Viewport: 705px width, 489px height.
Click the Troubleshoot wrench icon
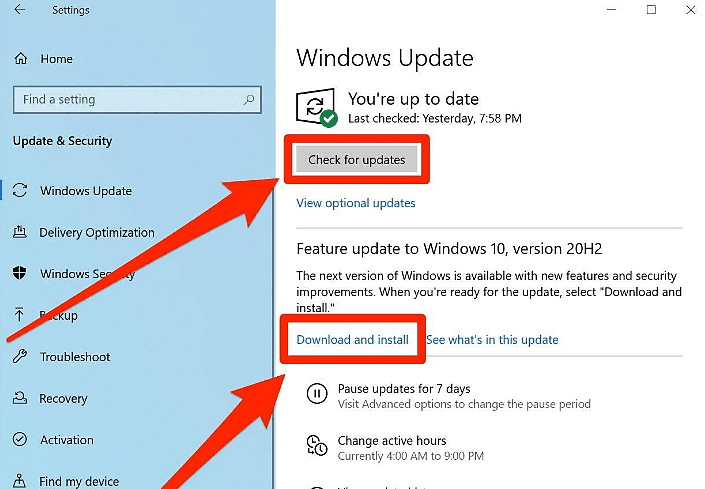tap(20, 356)
